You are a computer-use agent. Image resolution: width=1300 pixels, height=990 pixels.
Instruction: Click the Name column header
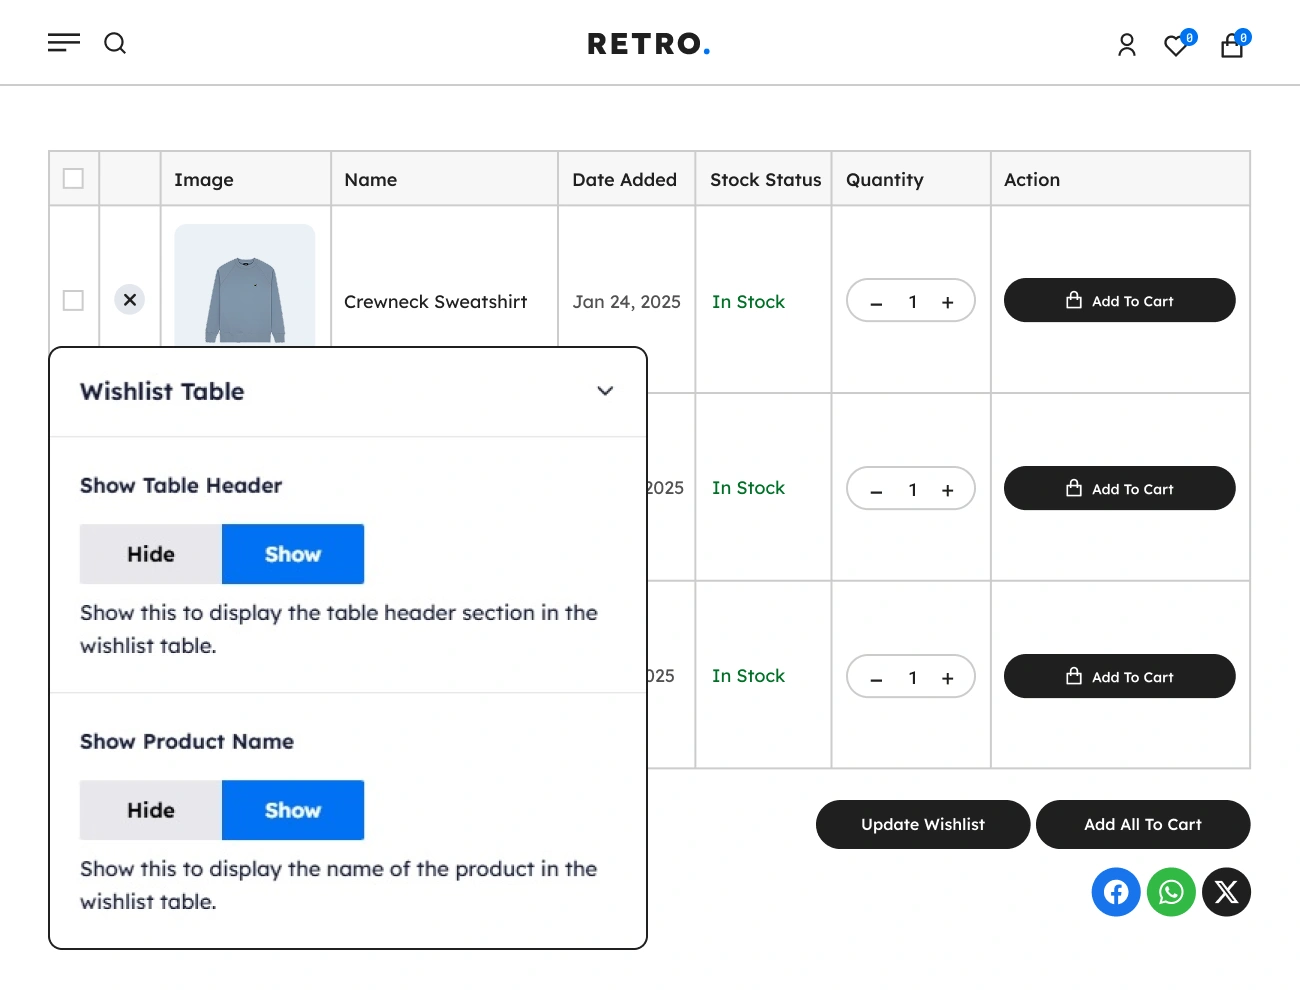[371, 180]
